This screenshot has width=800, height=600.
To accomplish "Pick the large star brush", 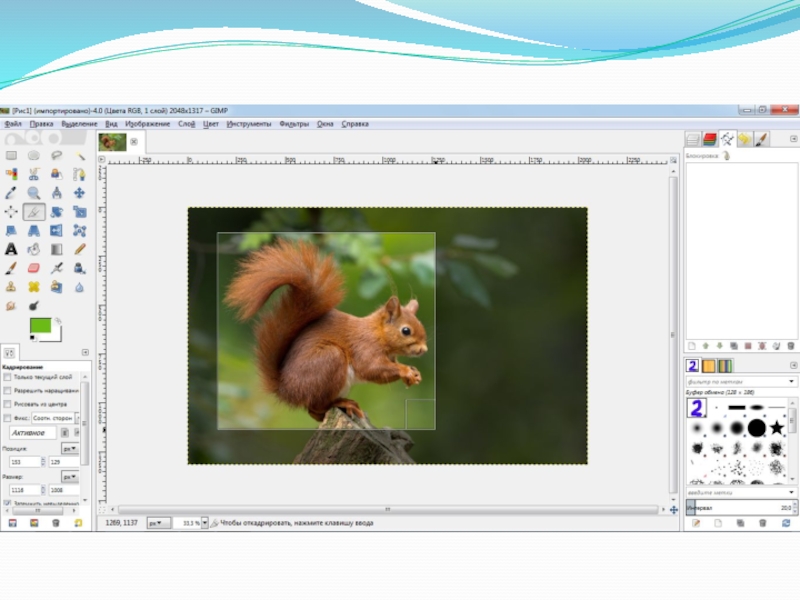I will click(777, 428).
